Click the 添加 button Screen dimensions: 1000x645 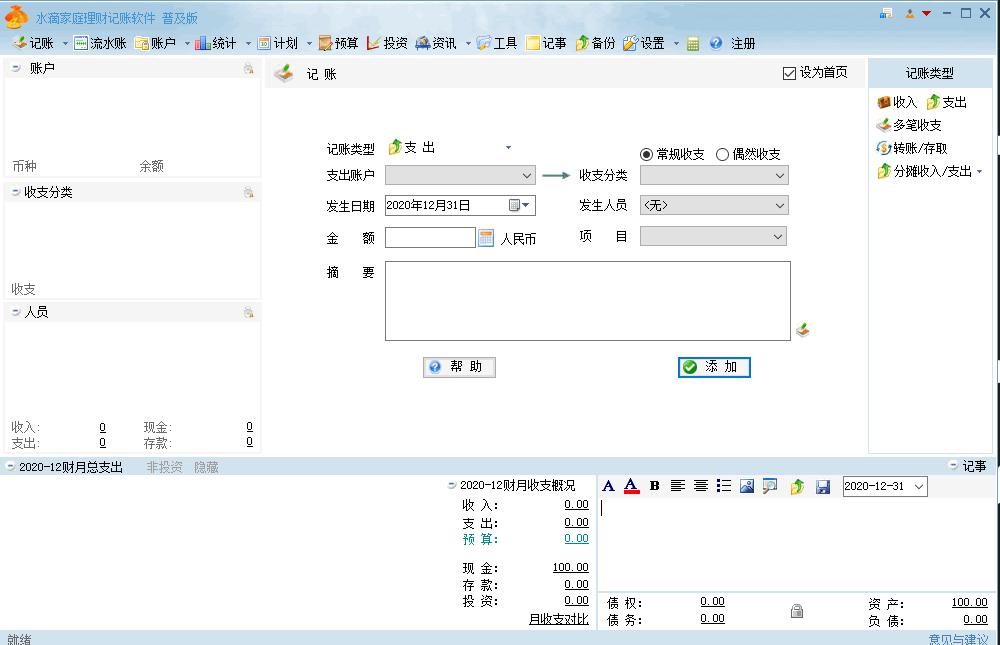click(x=714, y=367)
